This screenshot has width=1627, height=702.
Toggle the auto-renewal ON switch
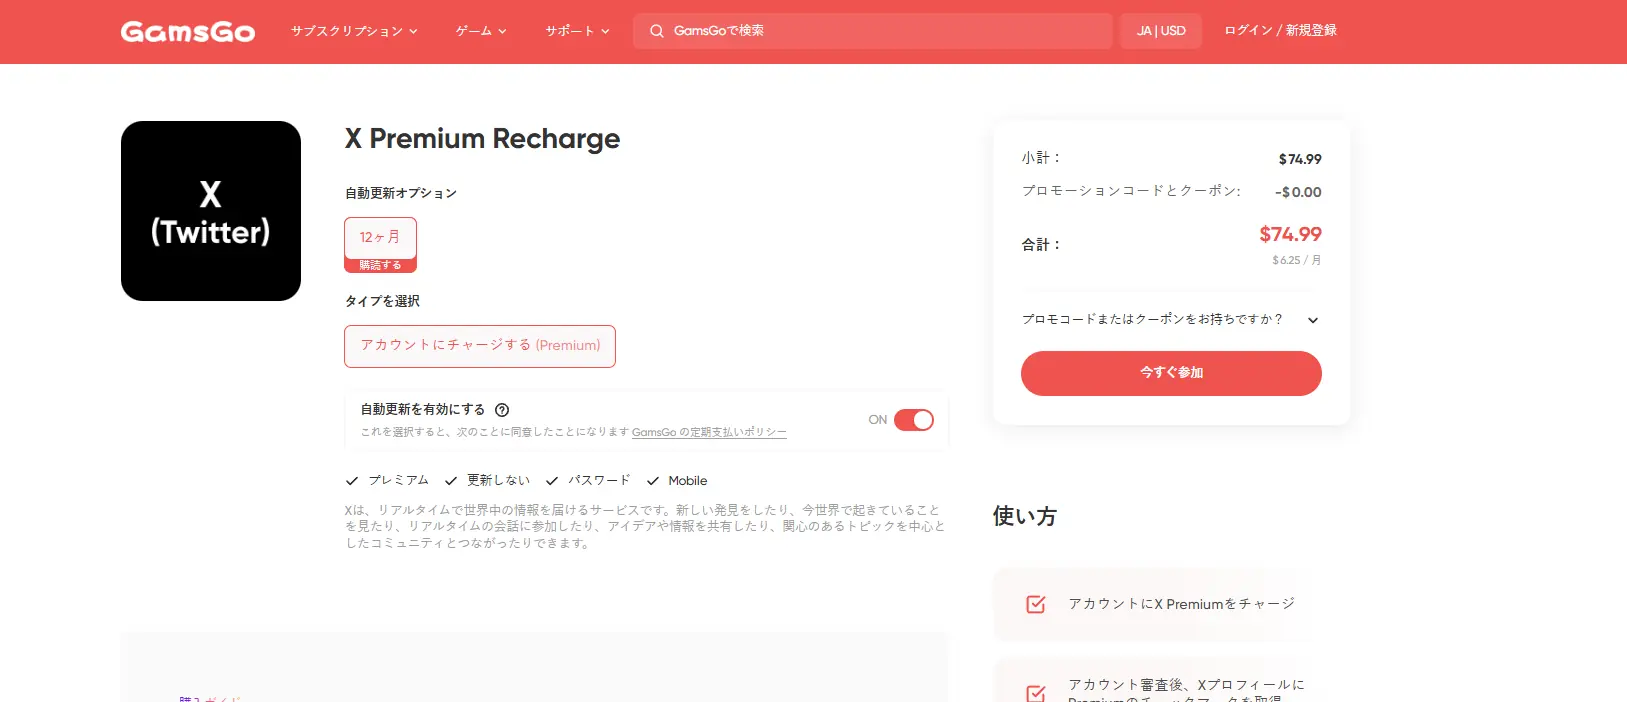pyautogui.click(x=913, y=420)
